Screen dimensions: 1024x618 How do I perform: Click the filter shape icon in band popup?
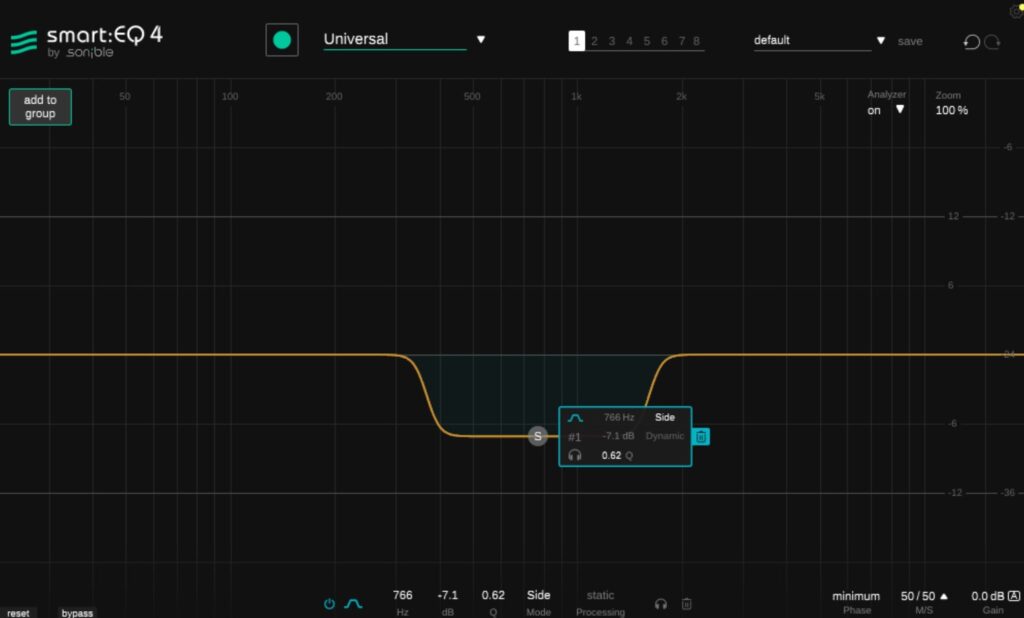[x=575, y=418]
